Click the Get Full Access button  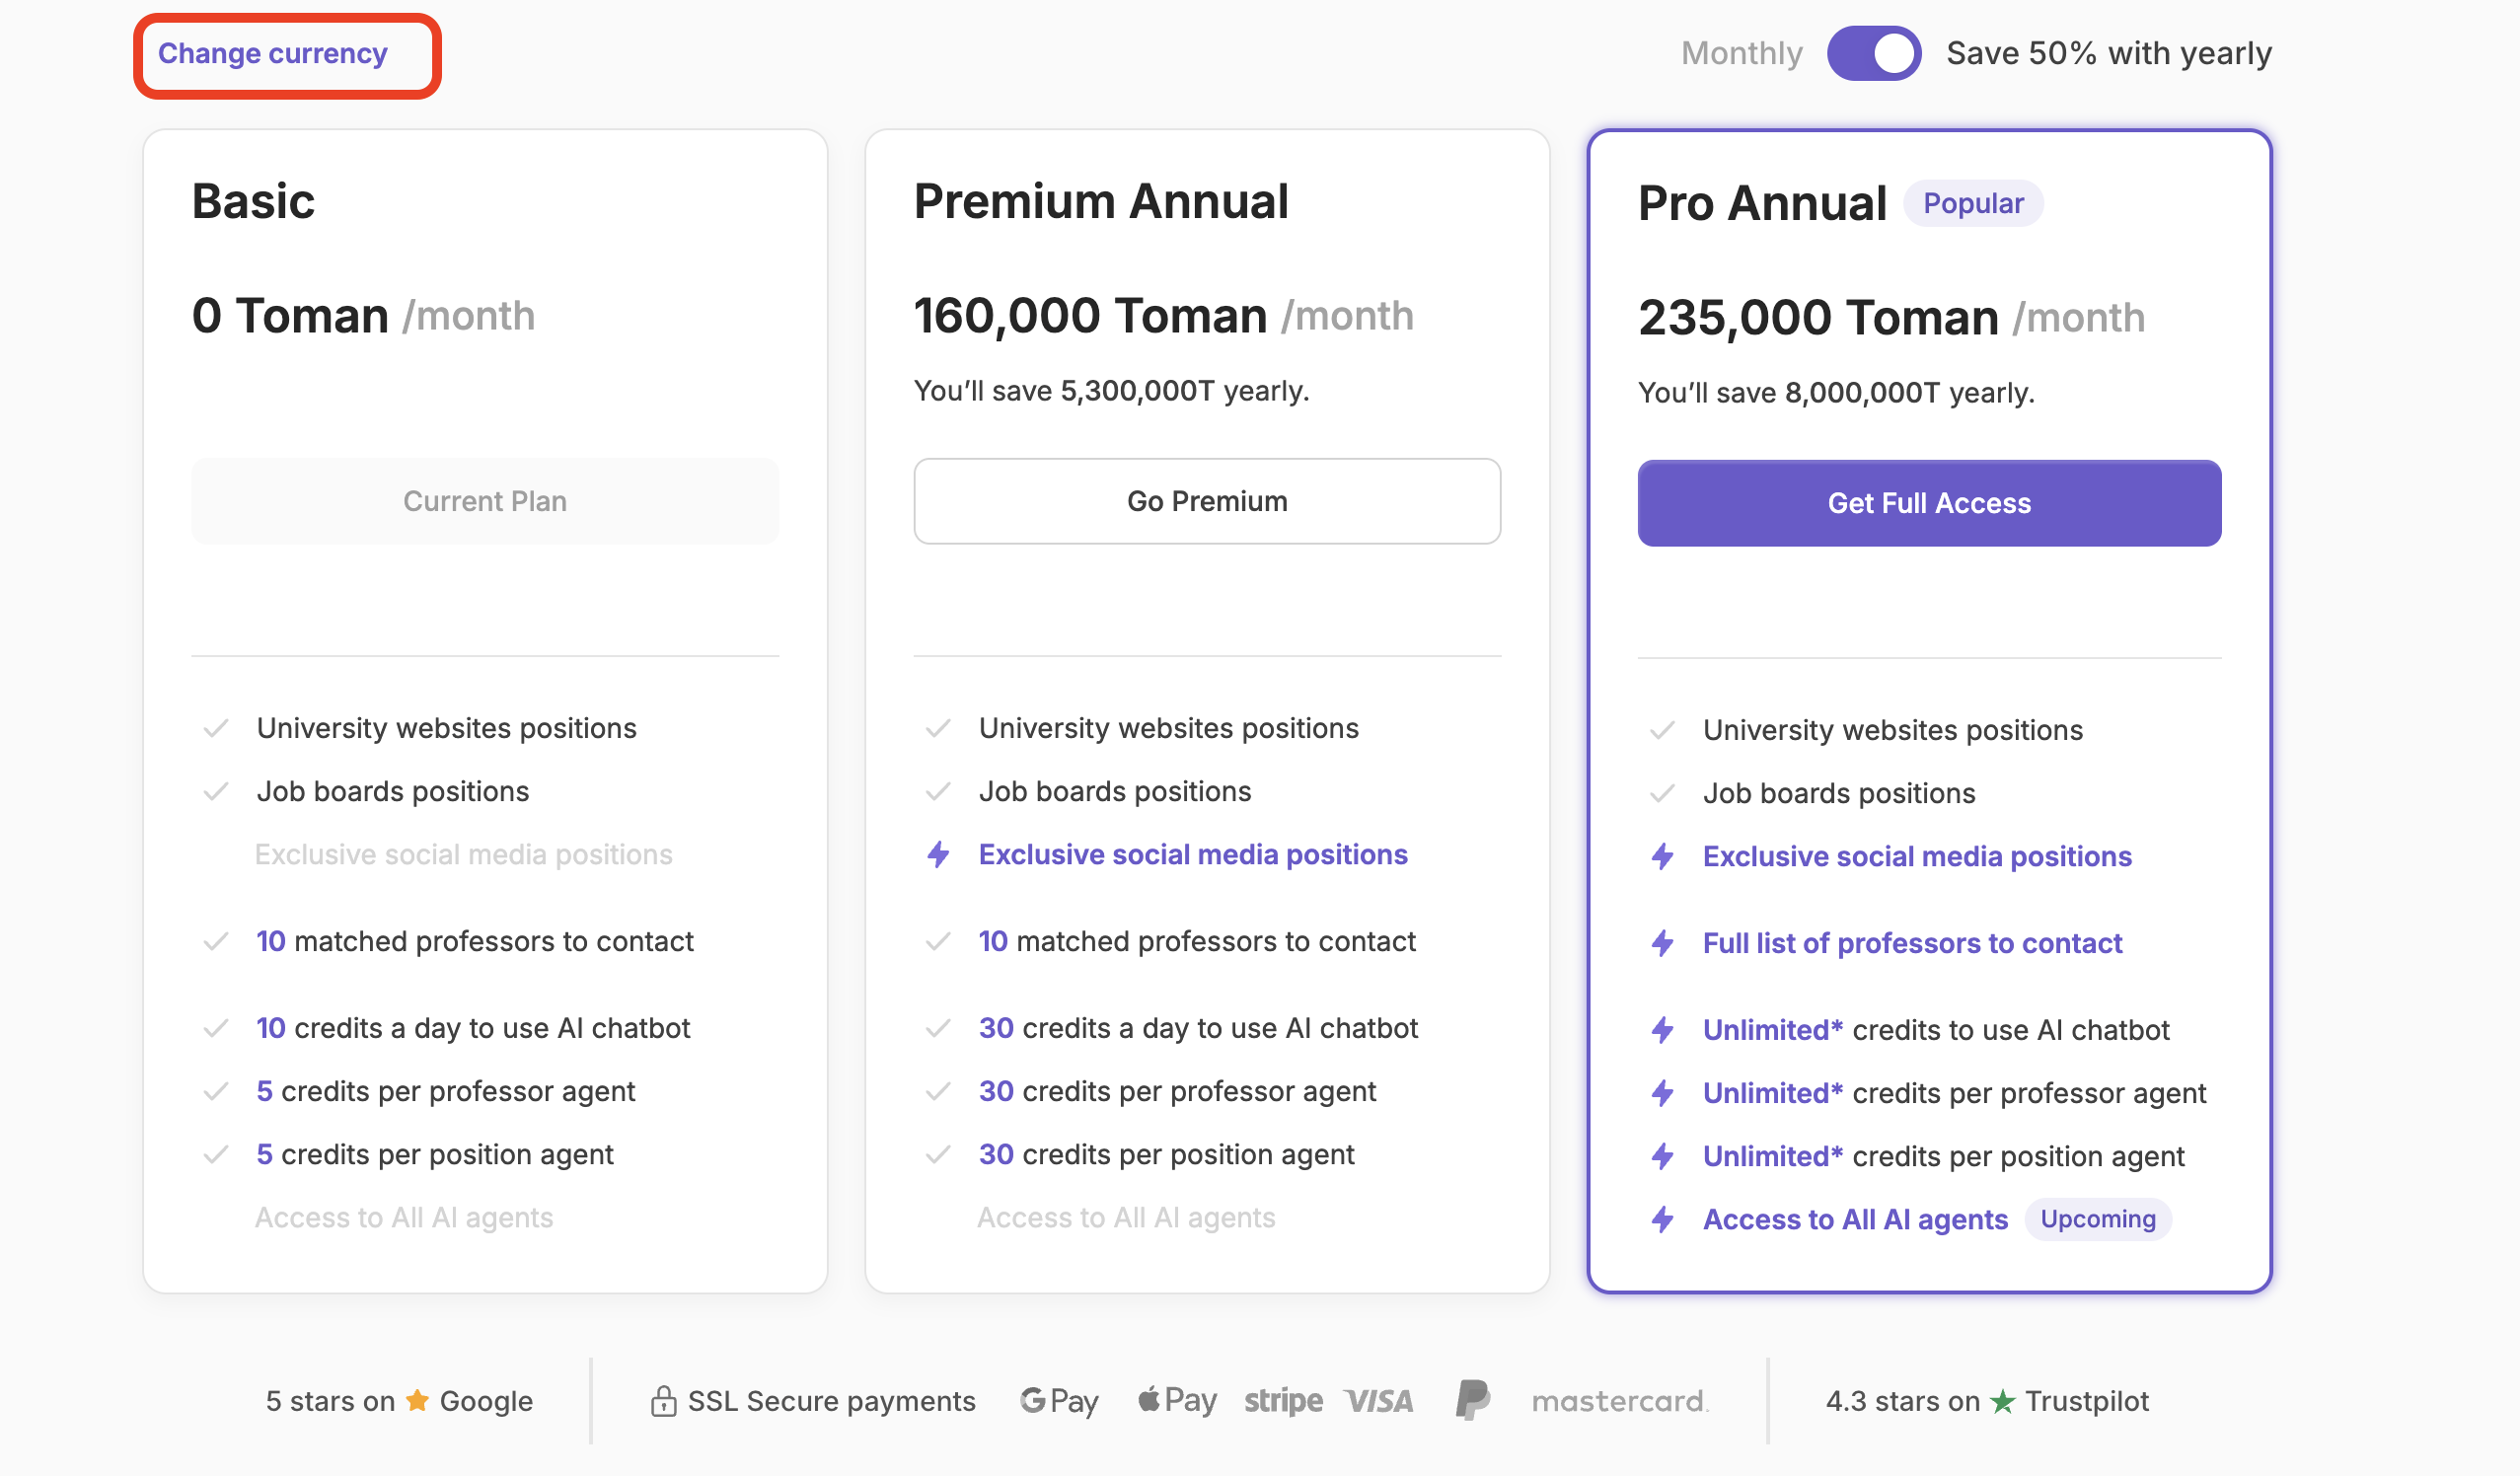point(1929,503)
